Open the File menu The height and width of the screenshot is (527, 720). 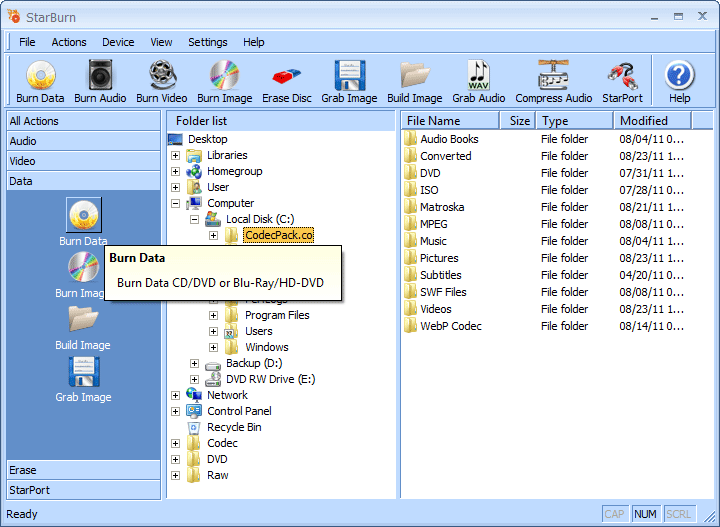[x=27, y=42]
